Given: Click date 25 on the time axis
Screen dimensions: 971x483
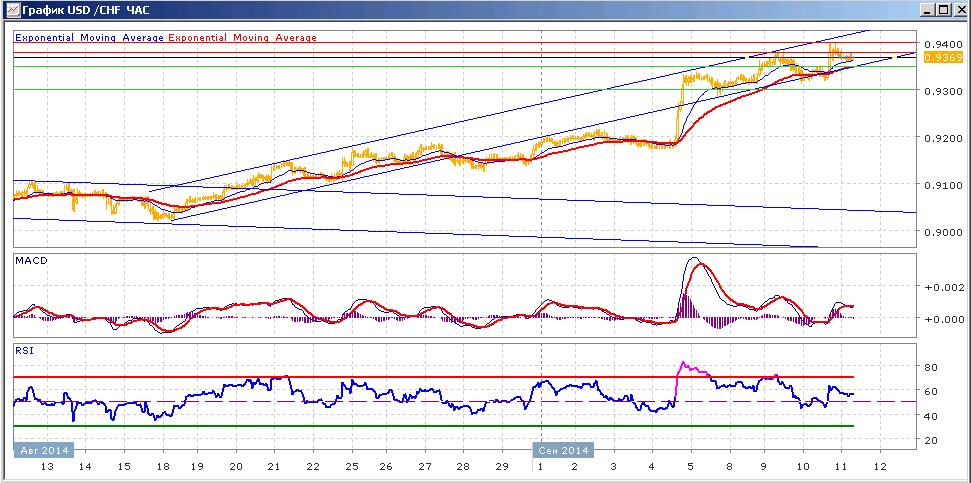Looking at the screenshot, I should point(351,466).
